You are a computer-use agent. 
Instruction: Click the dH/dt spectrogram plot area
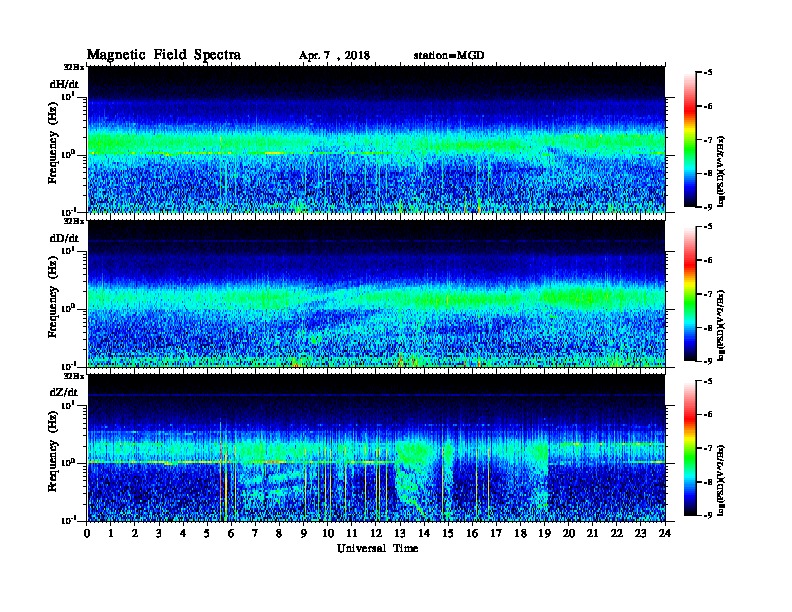click(376, 139)
